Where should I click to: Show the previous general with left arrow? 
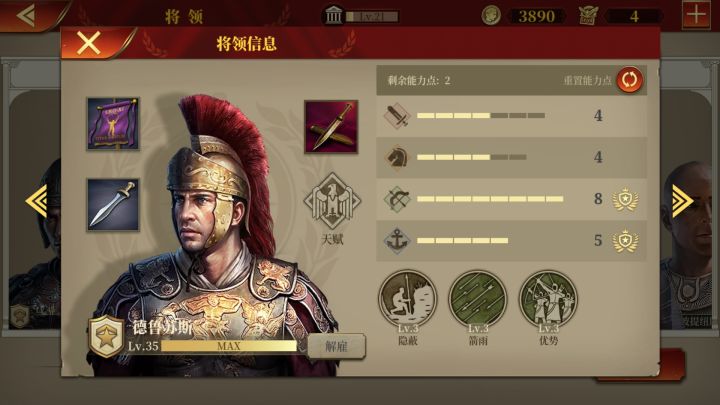click(37, 201)
